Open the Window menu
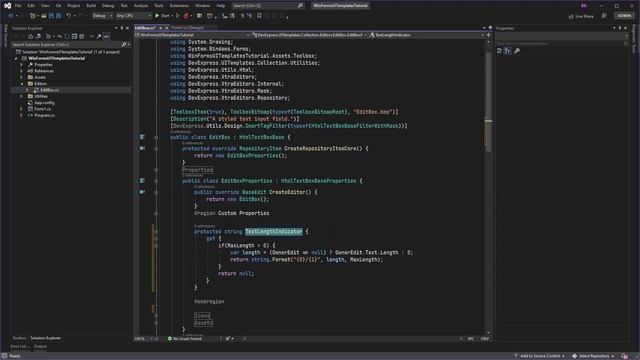The image size is (640, 360). pos(202,6)
